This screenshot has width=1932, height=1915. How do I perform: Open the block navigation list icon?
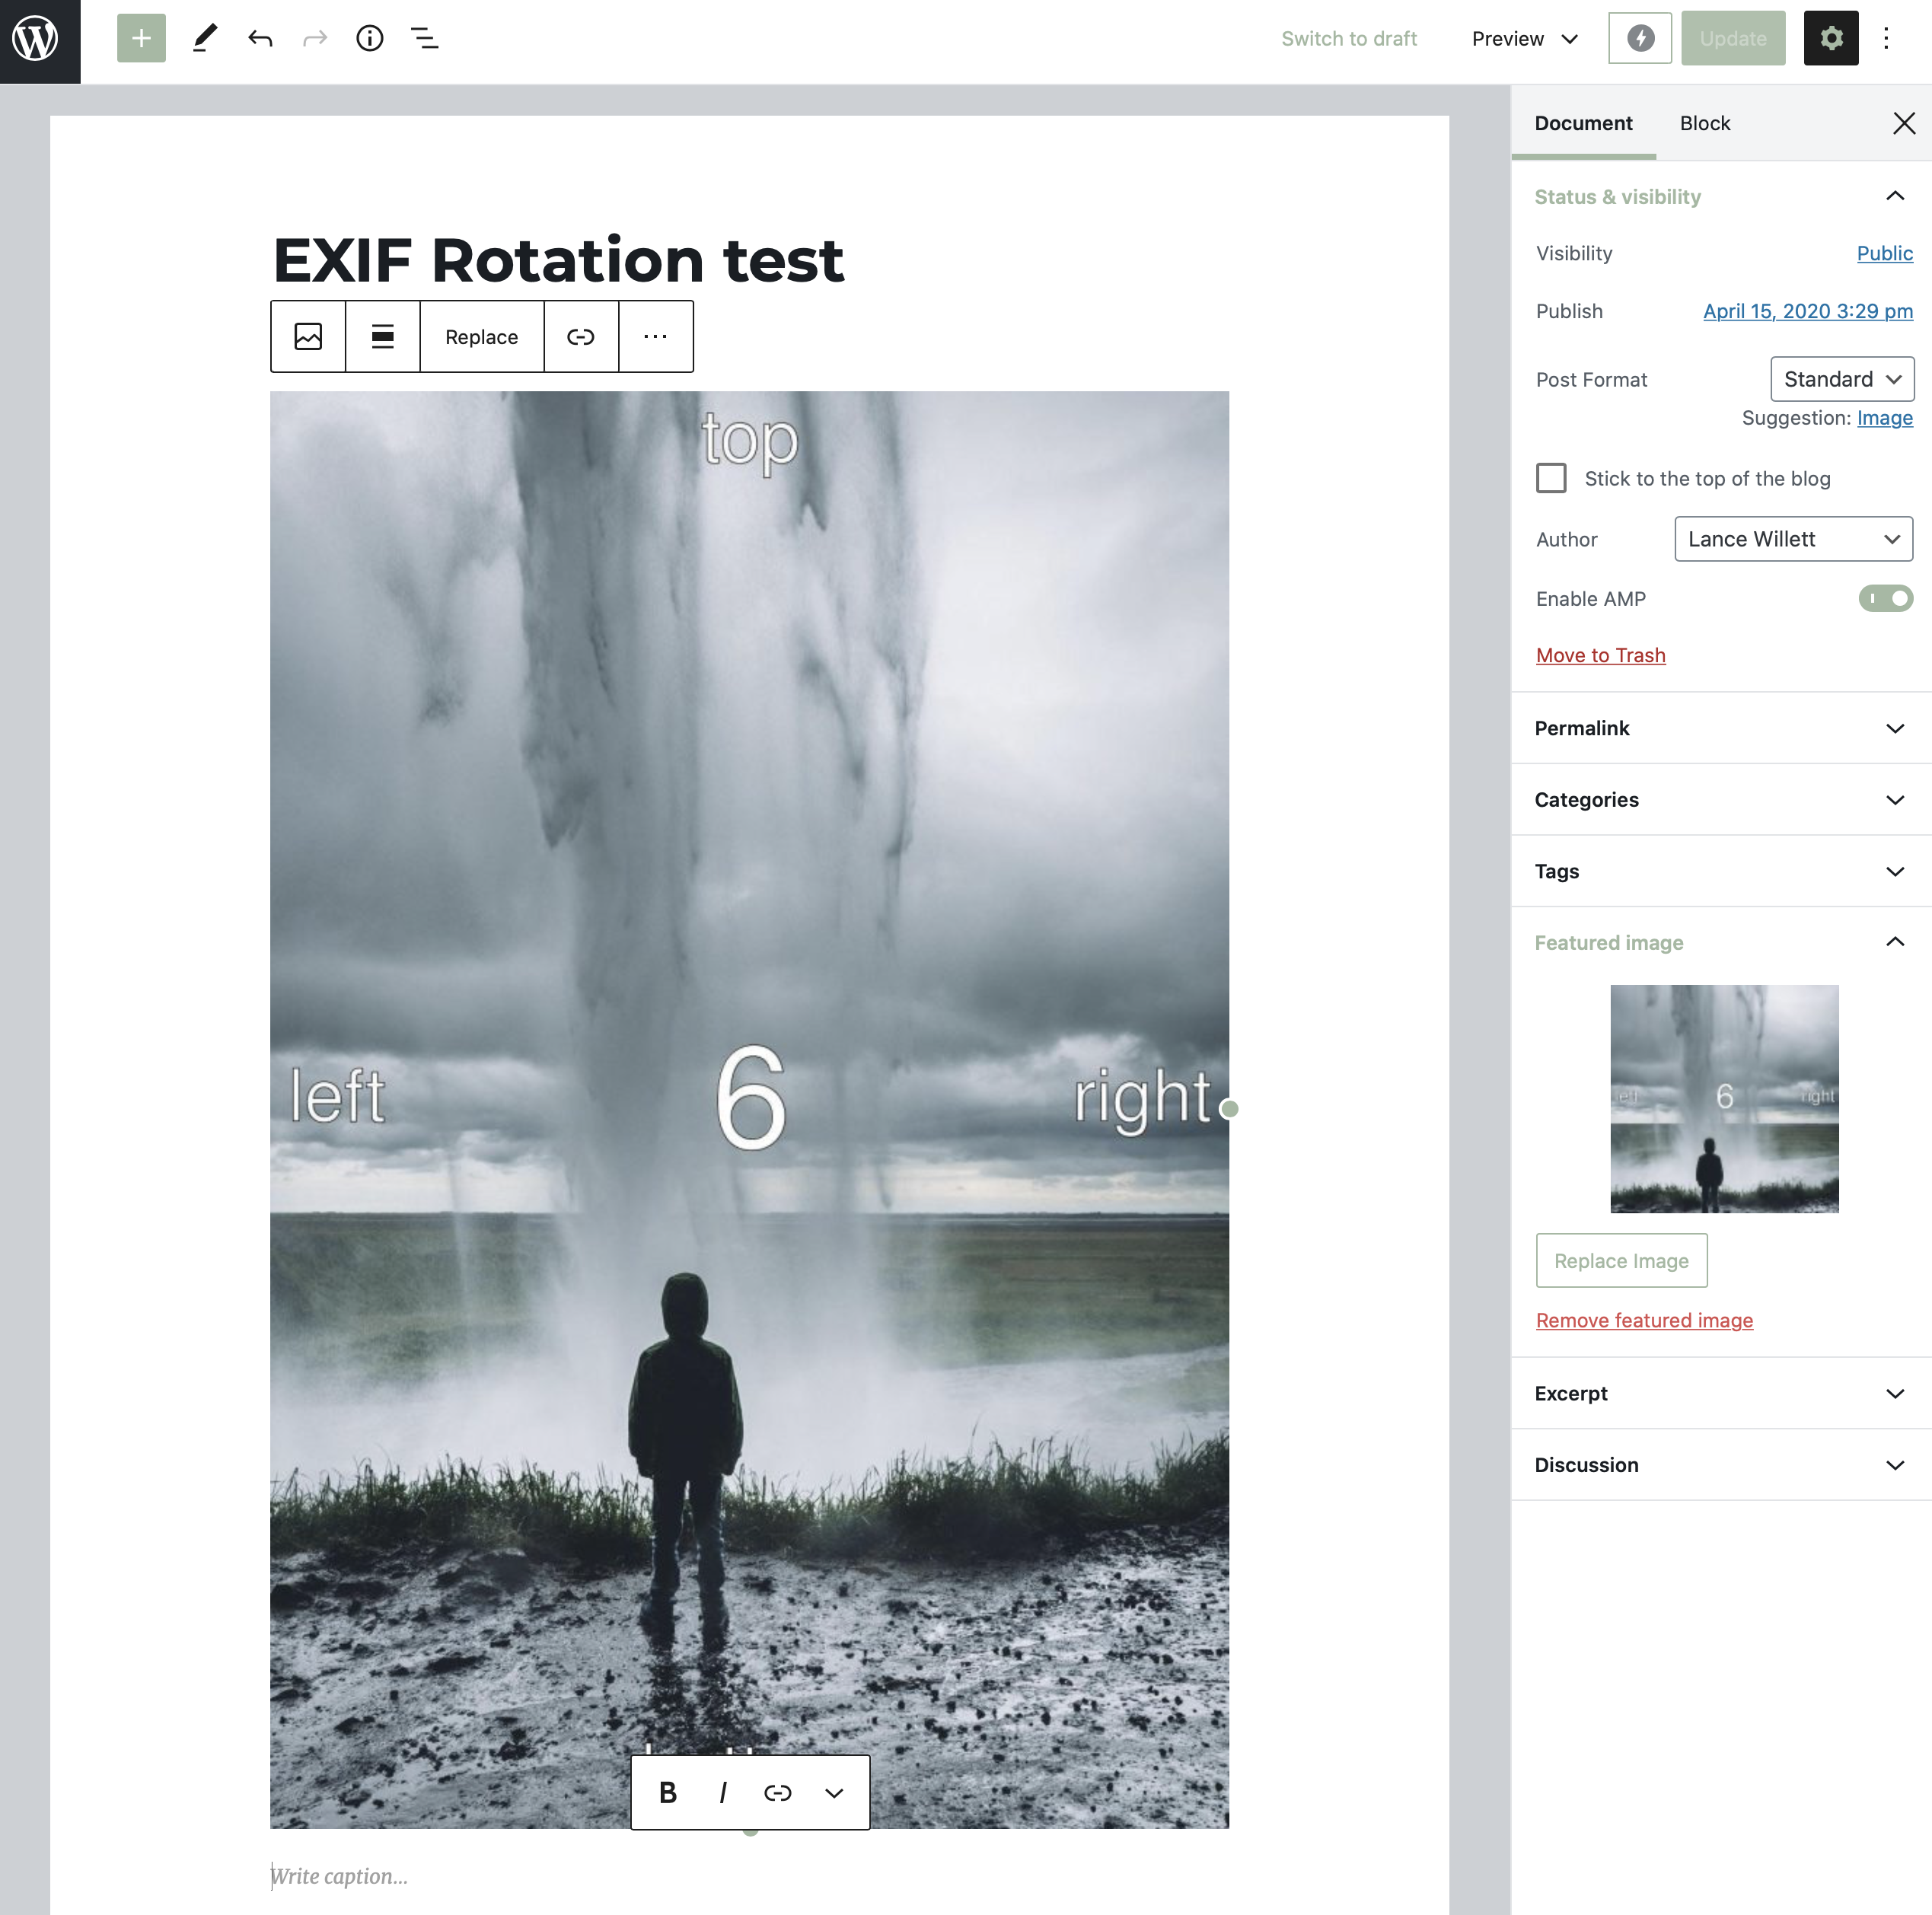(x=425, y=39)
